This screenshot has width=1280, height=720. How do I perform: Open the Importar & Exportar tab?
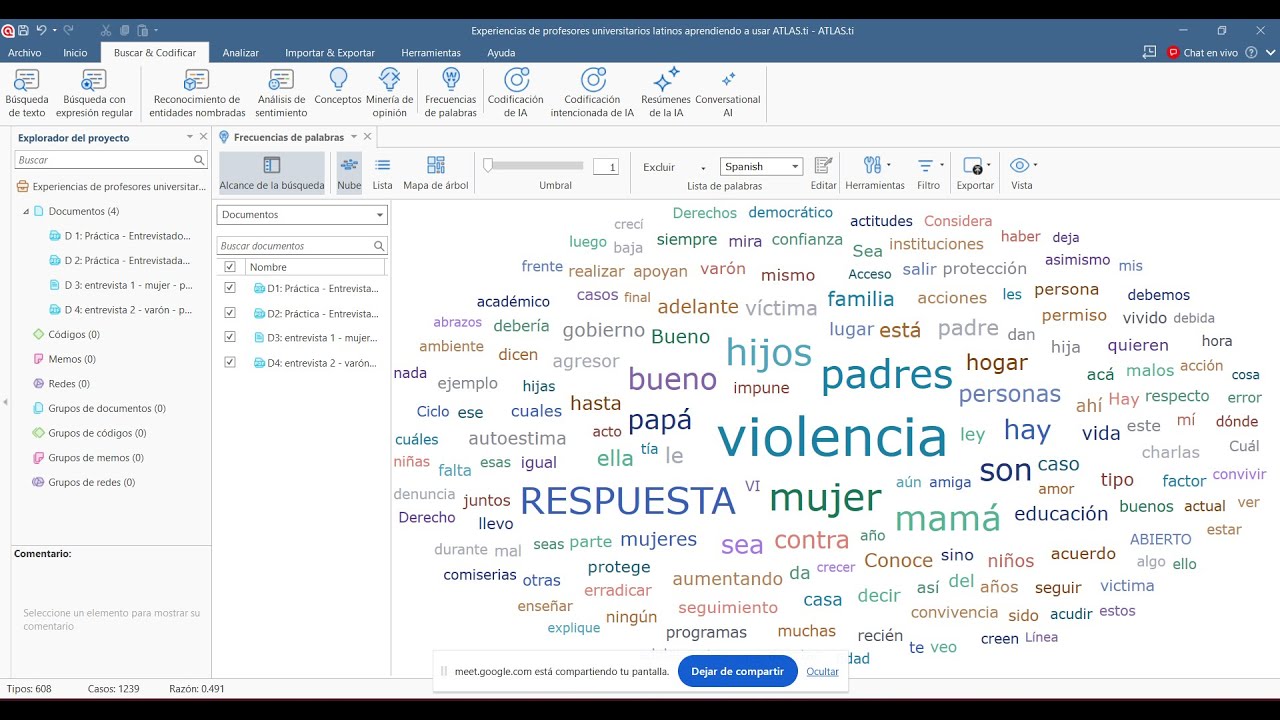point(330,53)
